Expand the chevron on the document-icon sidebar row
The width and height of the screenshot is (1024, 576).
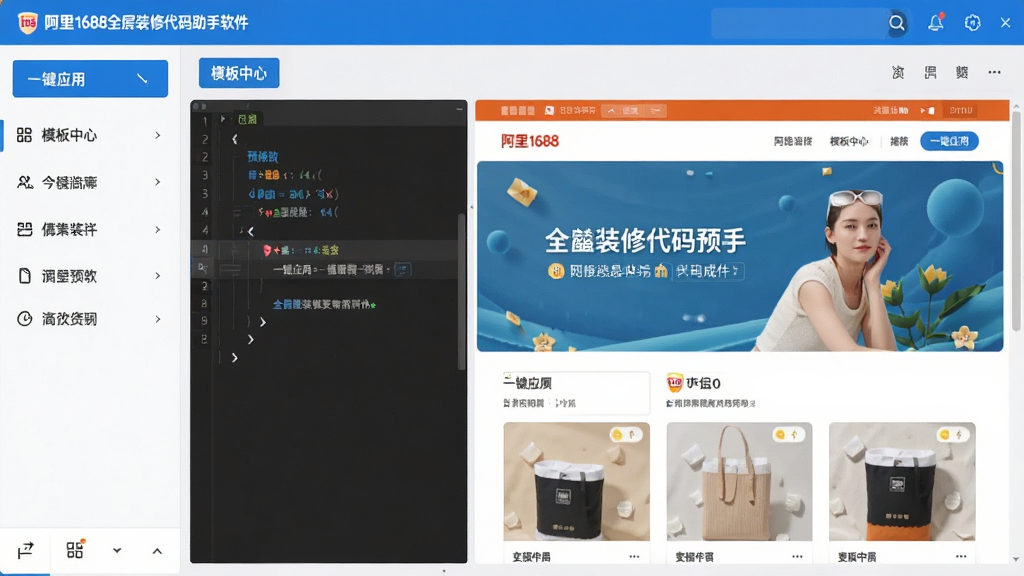pyautogui.click(x=157, y=276)
